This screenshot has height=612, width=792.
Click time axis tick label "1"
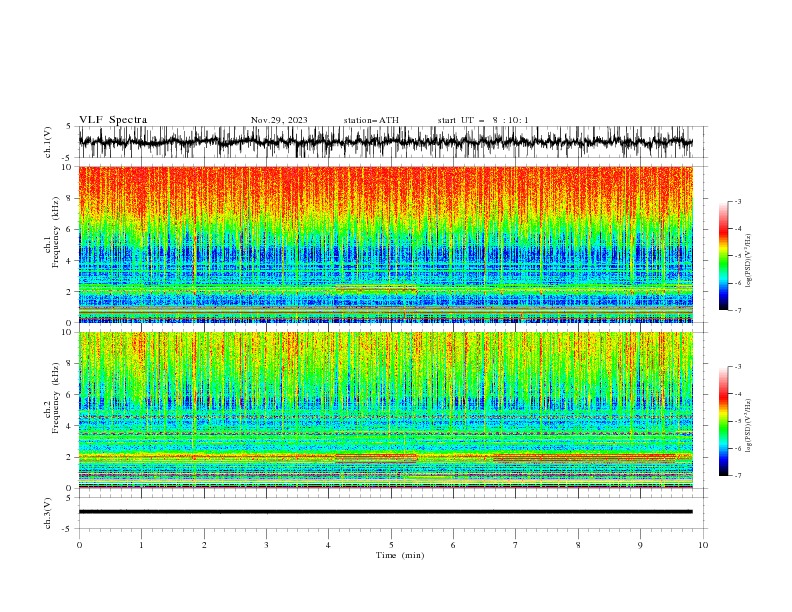tap(141, 545)
